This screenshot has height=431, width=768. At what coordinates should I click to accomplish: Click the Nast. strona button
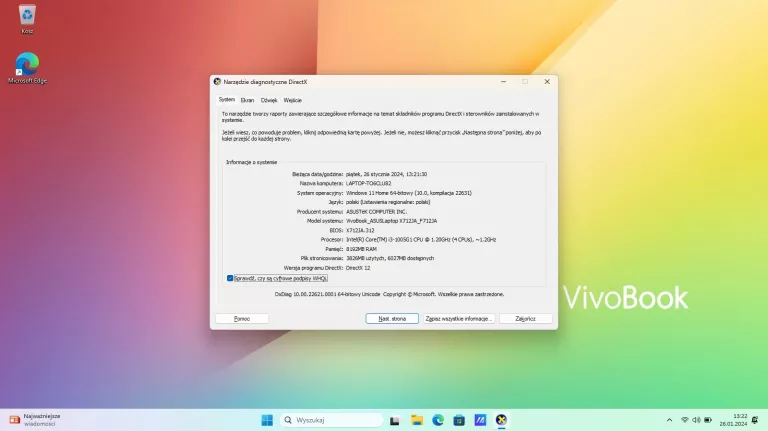(392, 319)
